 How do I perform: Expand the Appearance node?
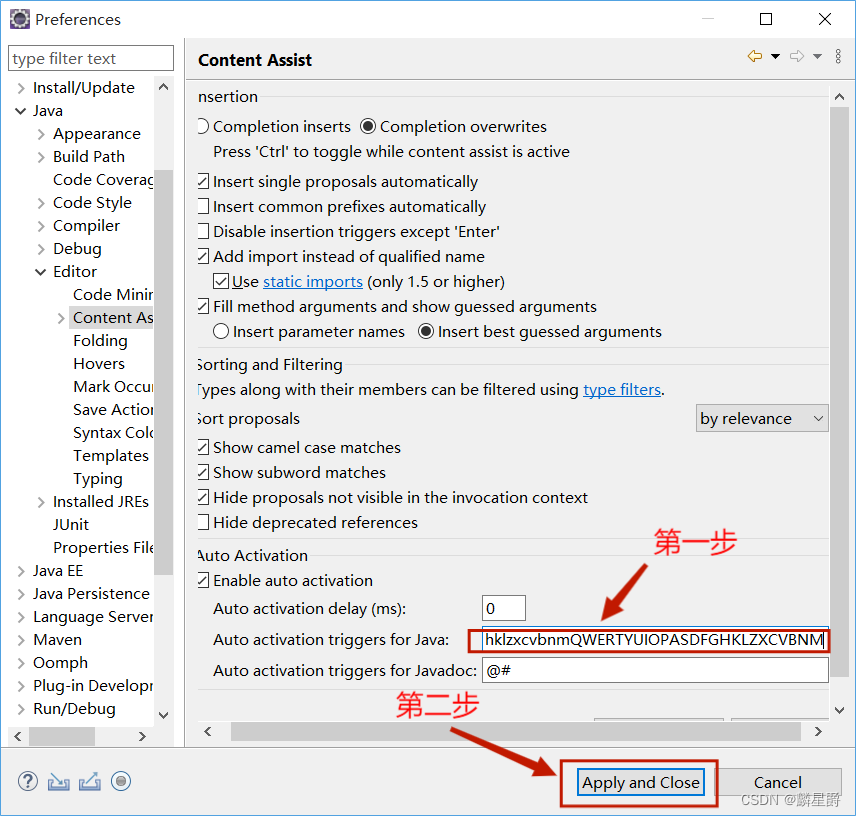(x=41, y=134)
